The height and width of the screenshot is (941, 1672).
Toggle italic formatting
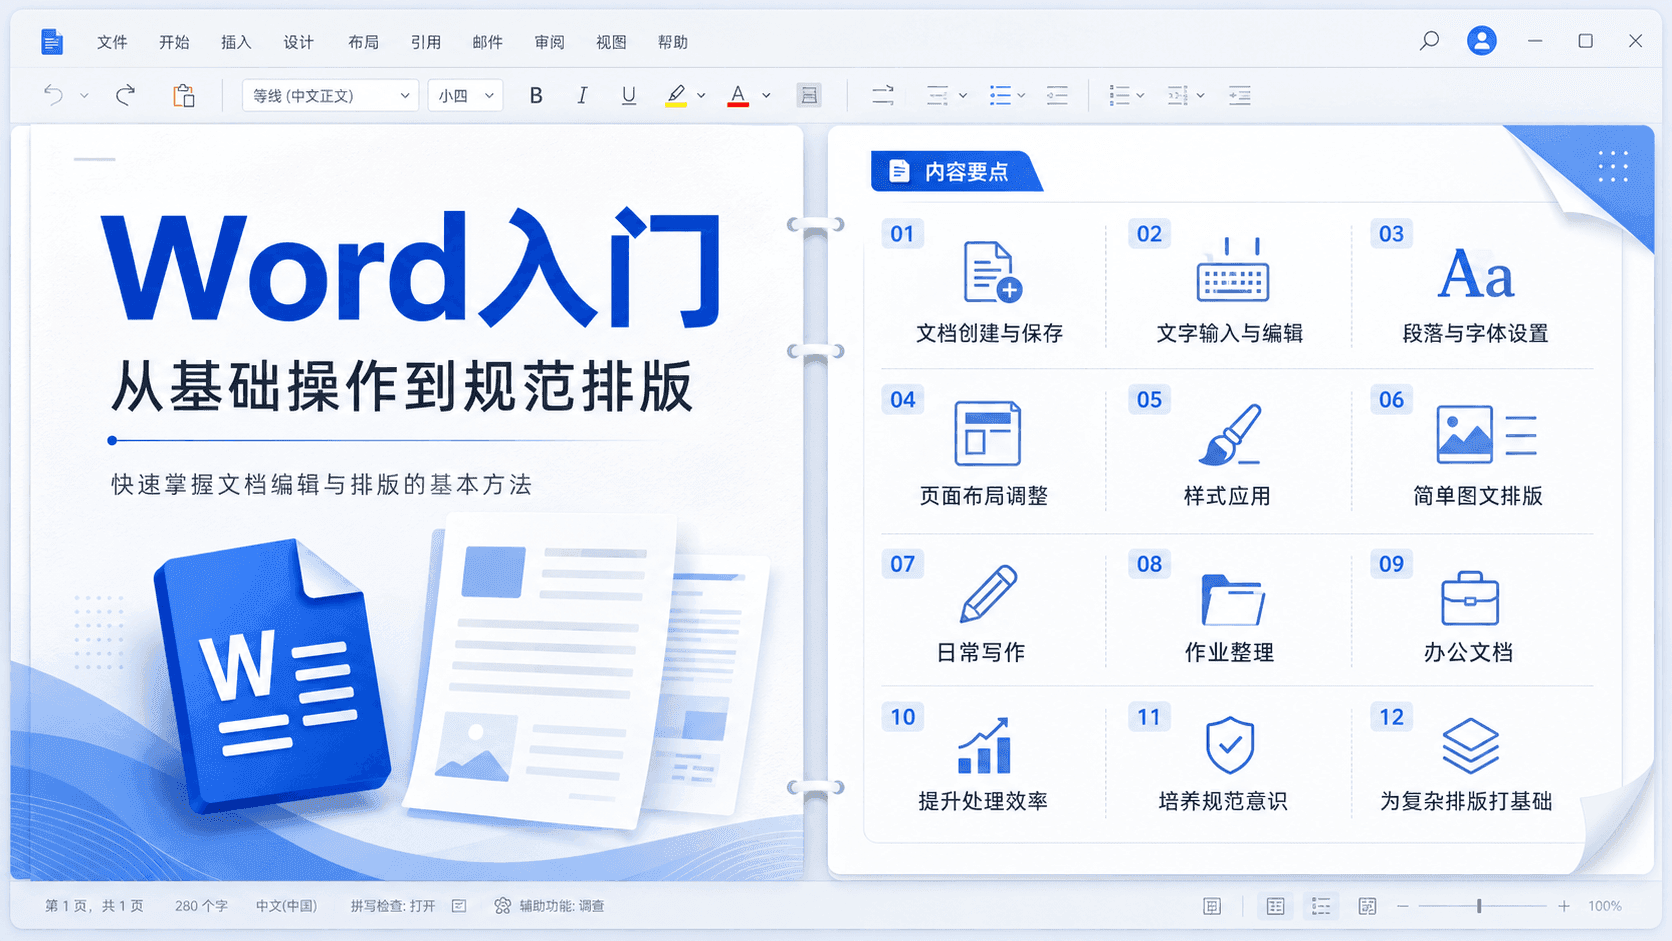tap(582, 95)
